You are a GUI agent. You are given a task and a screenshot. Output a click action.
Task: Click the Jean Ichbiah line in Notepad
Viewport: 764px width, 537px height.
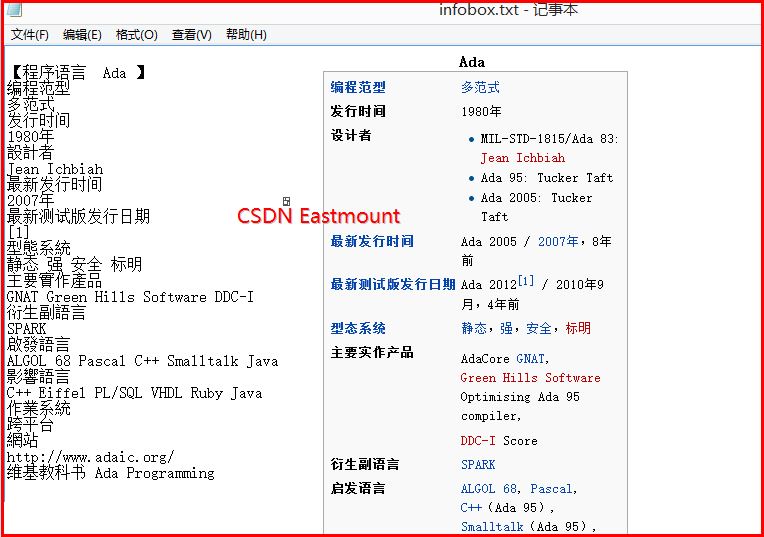55,169
